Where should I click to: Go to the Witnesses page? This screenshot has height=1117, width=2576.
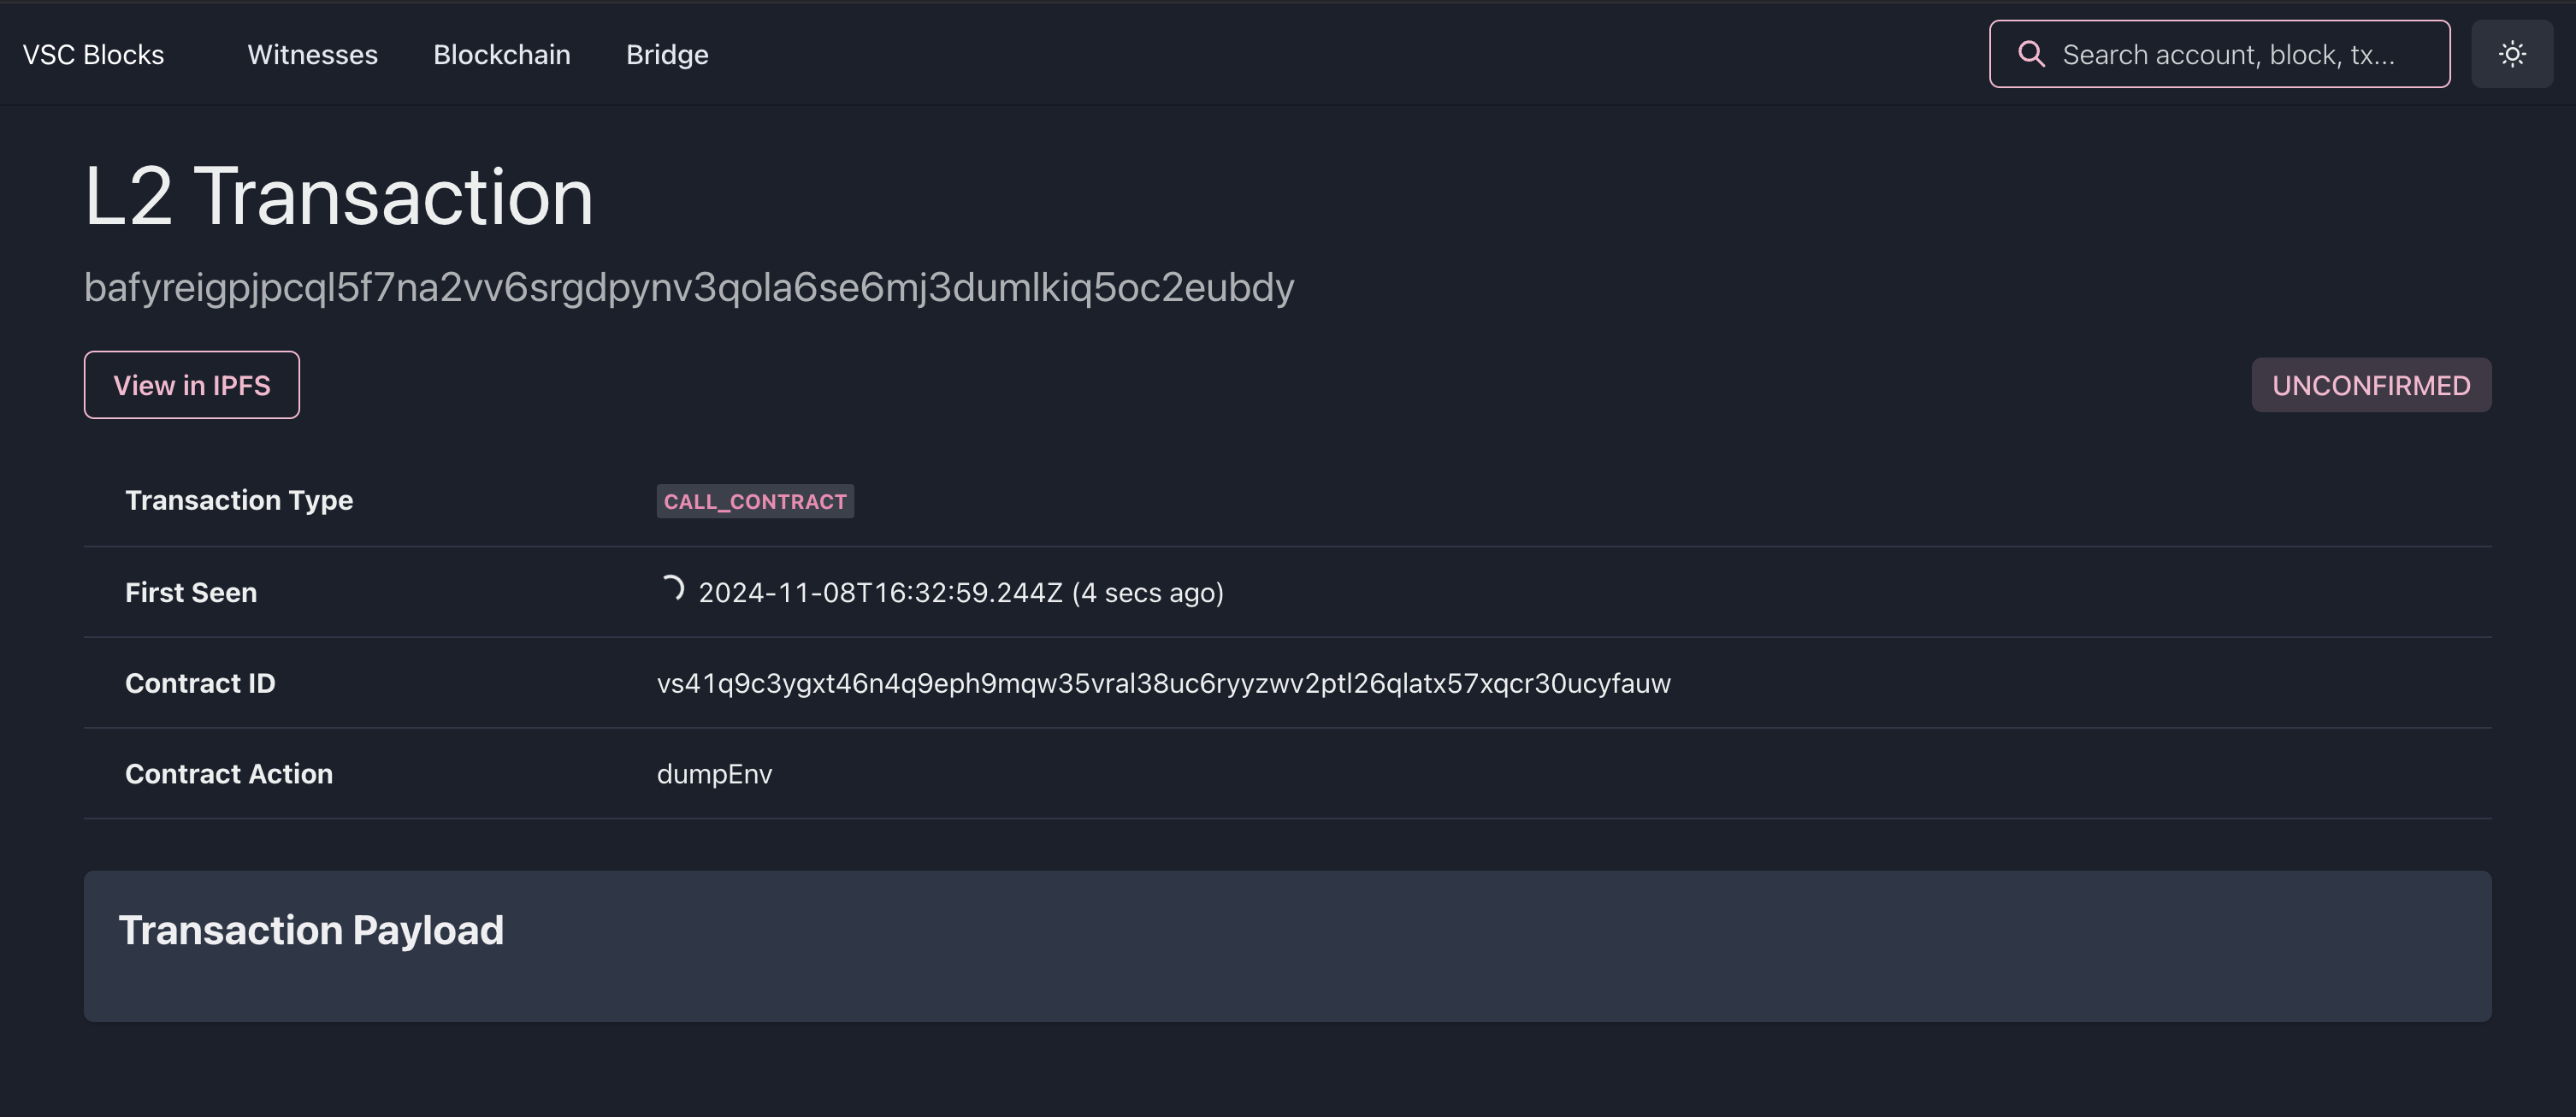pos(312,54)
